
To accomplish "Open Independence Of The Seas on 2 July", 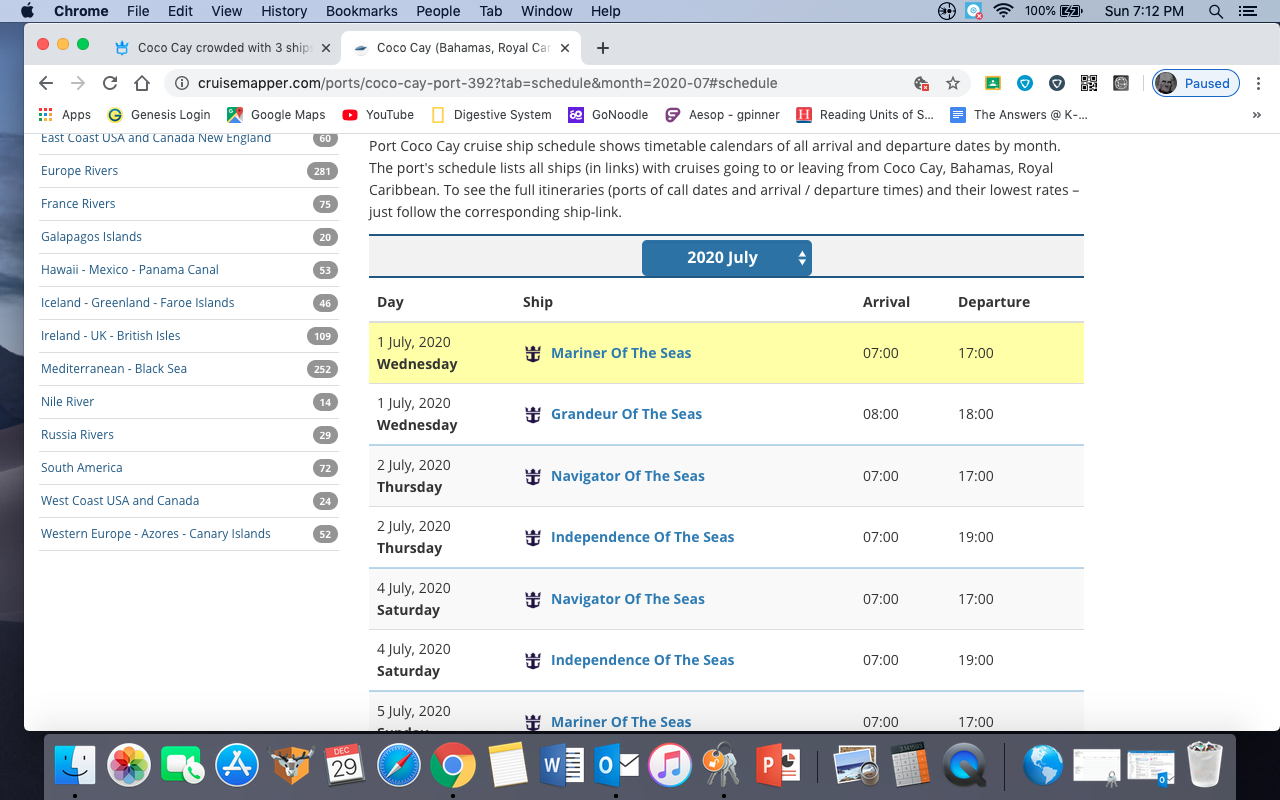I will click(x=642, y=537).
